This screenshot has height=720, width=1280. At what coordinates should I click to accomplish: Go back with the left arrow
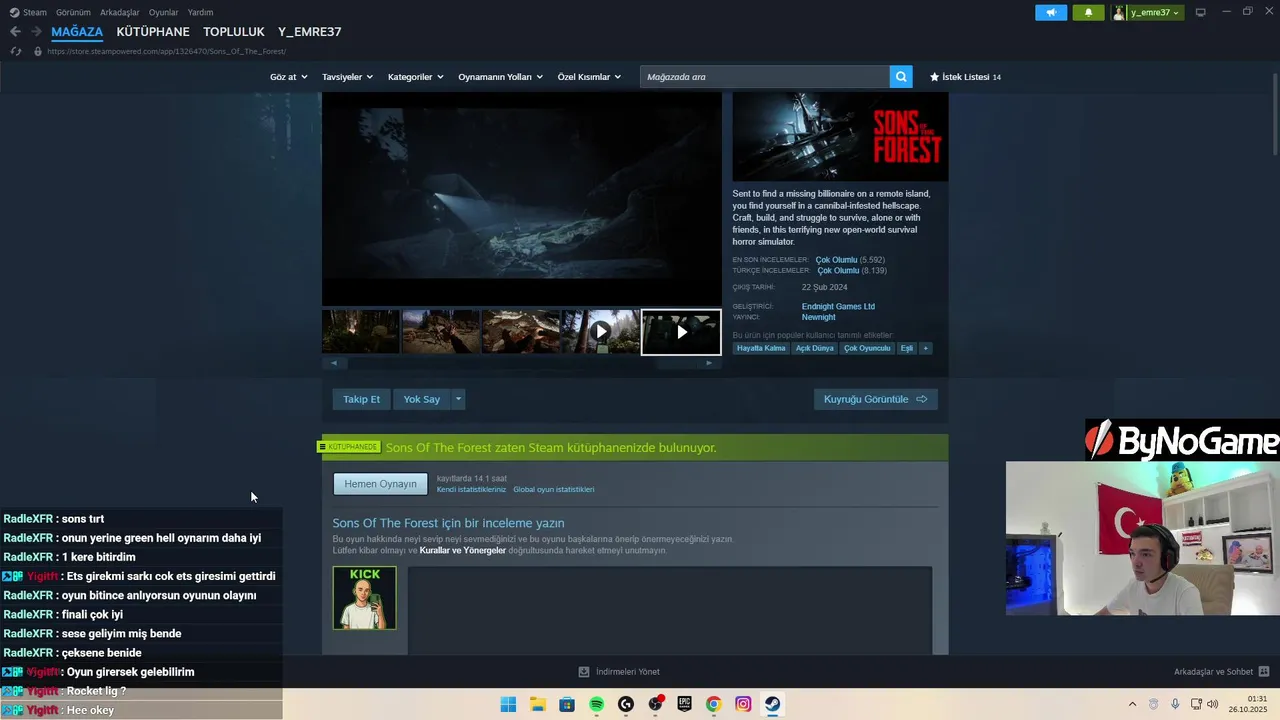point(15,32)
